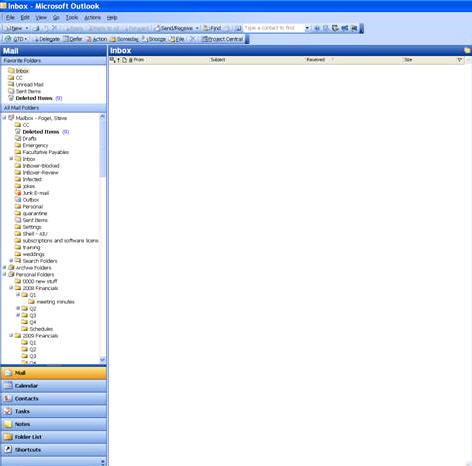Switch to Tasks in the navigation pane

(x=54, y=411)
